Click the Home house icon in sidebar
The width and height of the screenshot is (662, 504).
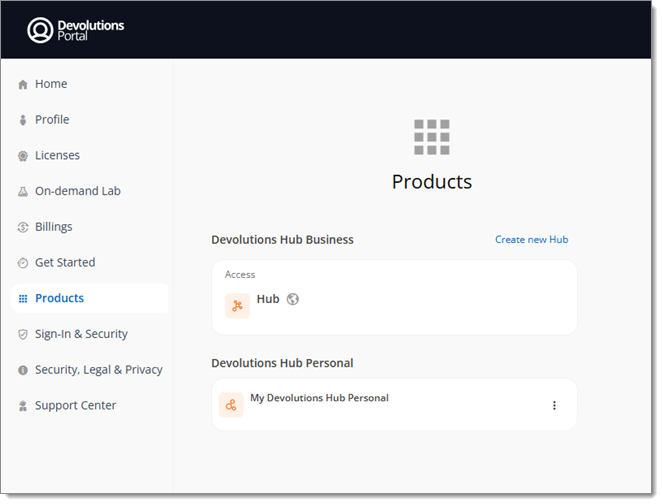pos(23,85)
